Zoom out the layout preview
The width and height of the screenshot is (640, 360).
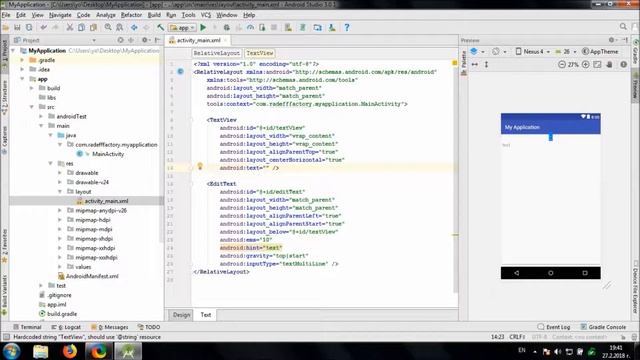562,64
